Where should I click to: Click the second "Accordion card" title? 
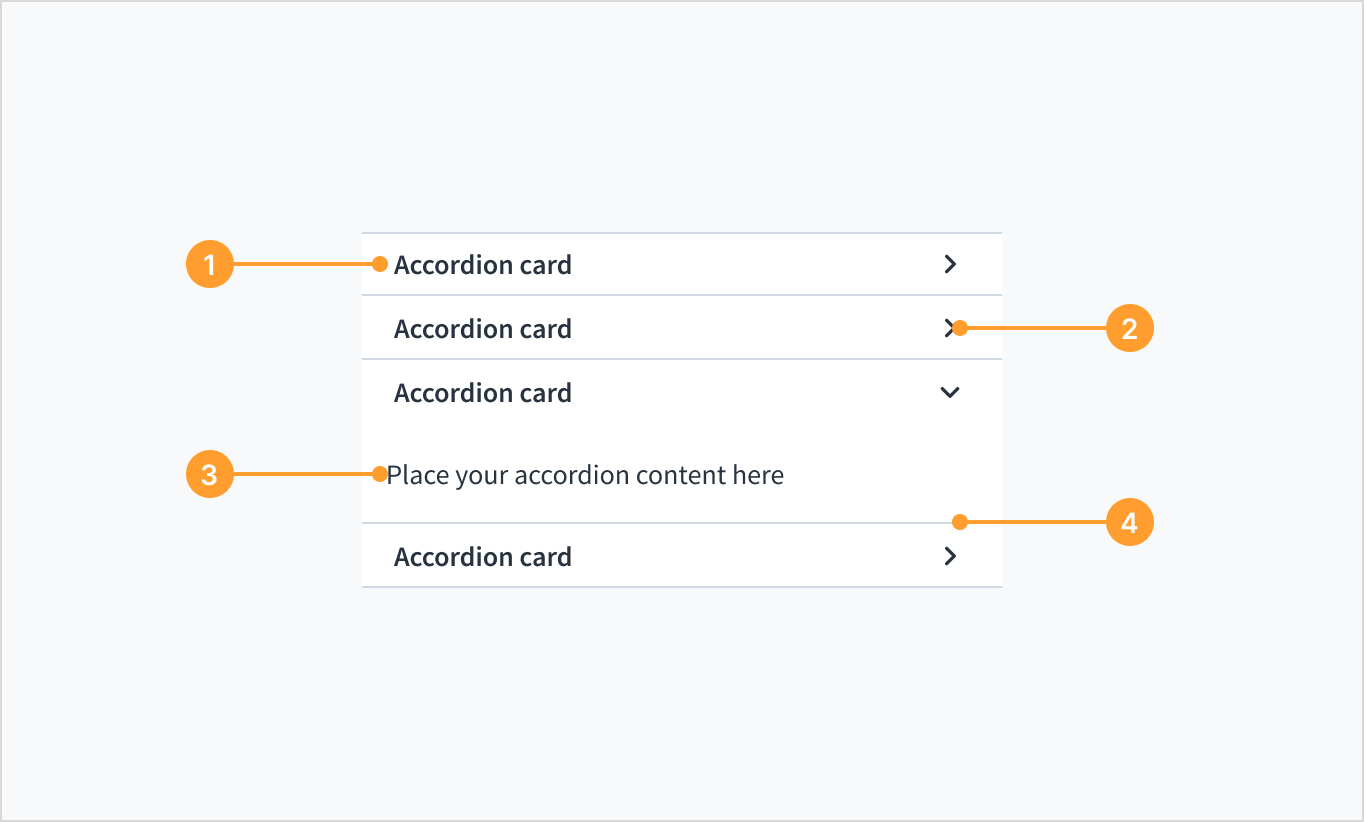click(x=482, y=329)
